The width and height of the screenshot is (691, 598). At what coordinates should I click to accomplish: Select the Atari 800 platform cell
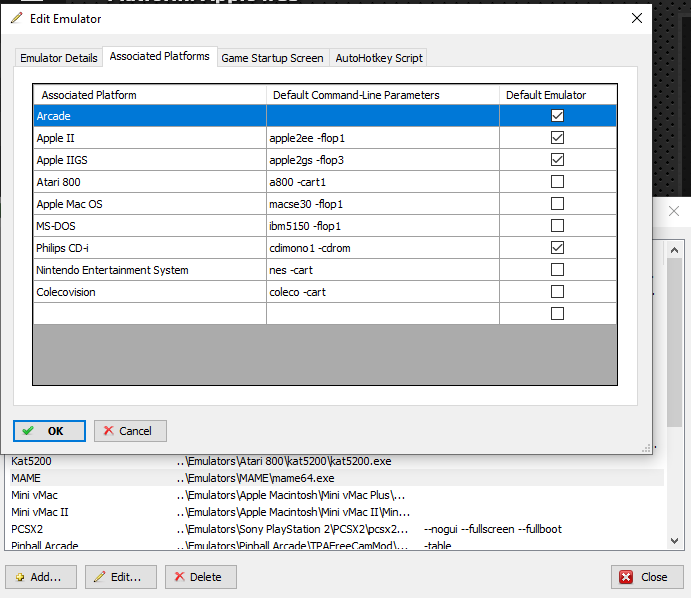pyautogui.click(x=150, y=182)
